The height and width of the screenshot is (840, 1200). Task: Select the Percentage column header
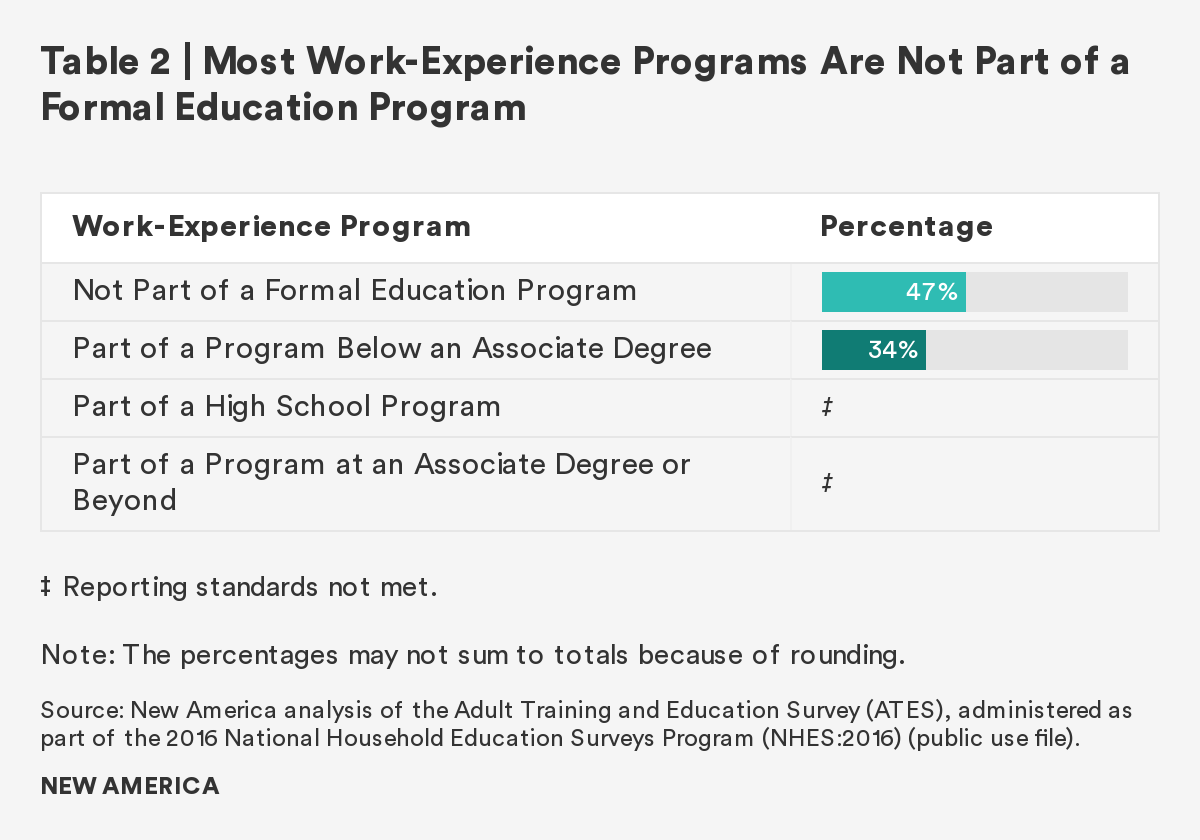pyautogui.click(x=906, y=226)
